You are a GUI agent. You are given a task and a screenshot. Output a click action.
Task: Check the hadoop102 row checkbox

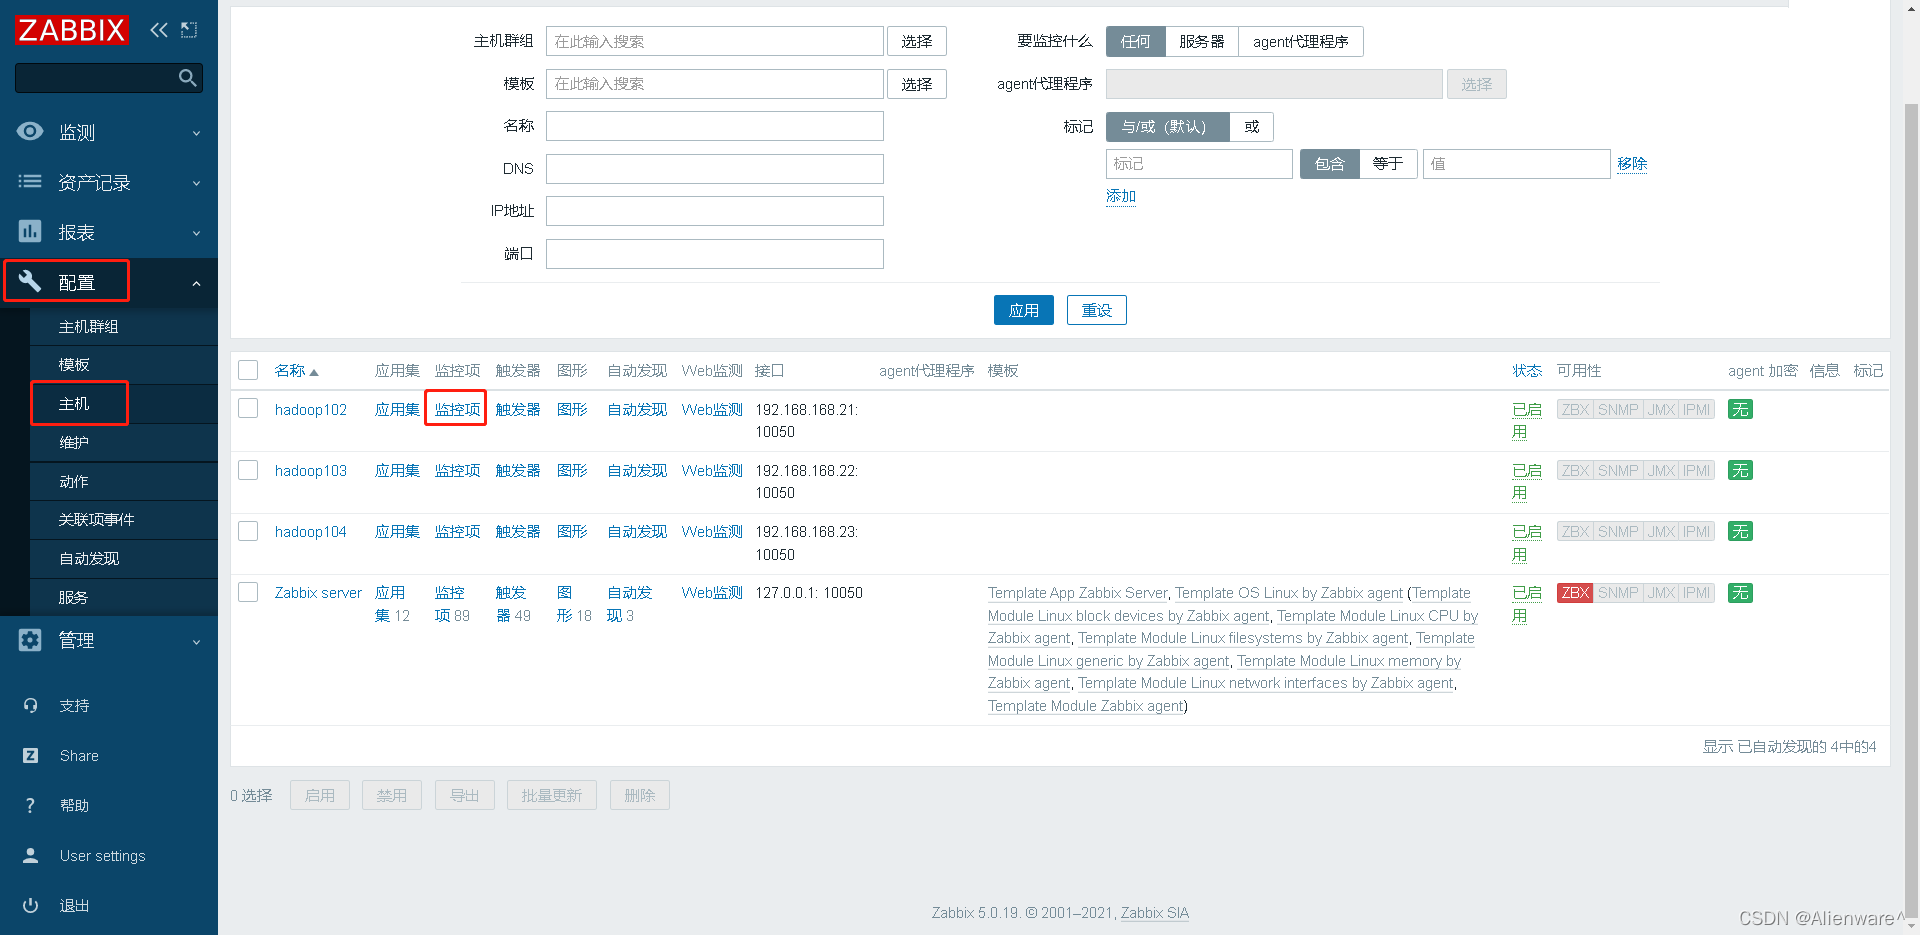tap(248, 408)
